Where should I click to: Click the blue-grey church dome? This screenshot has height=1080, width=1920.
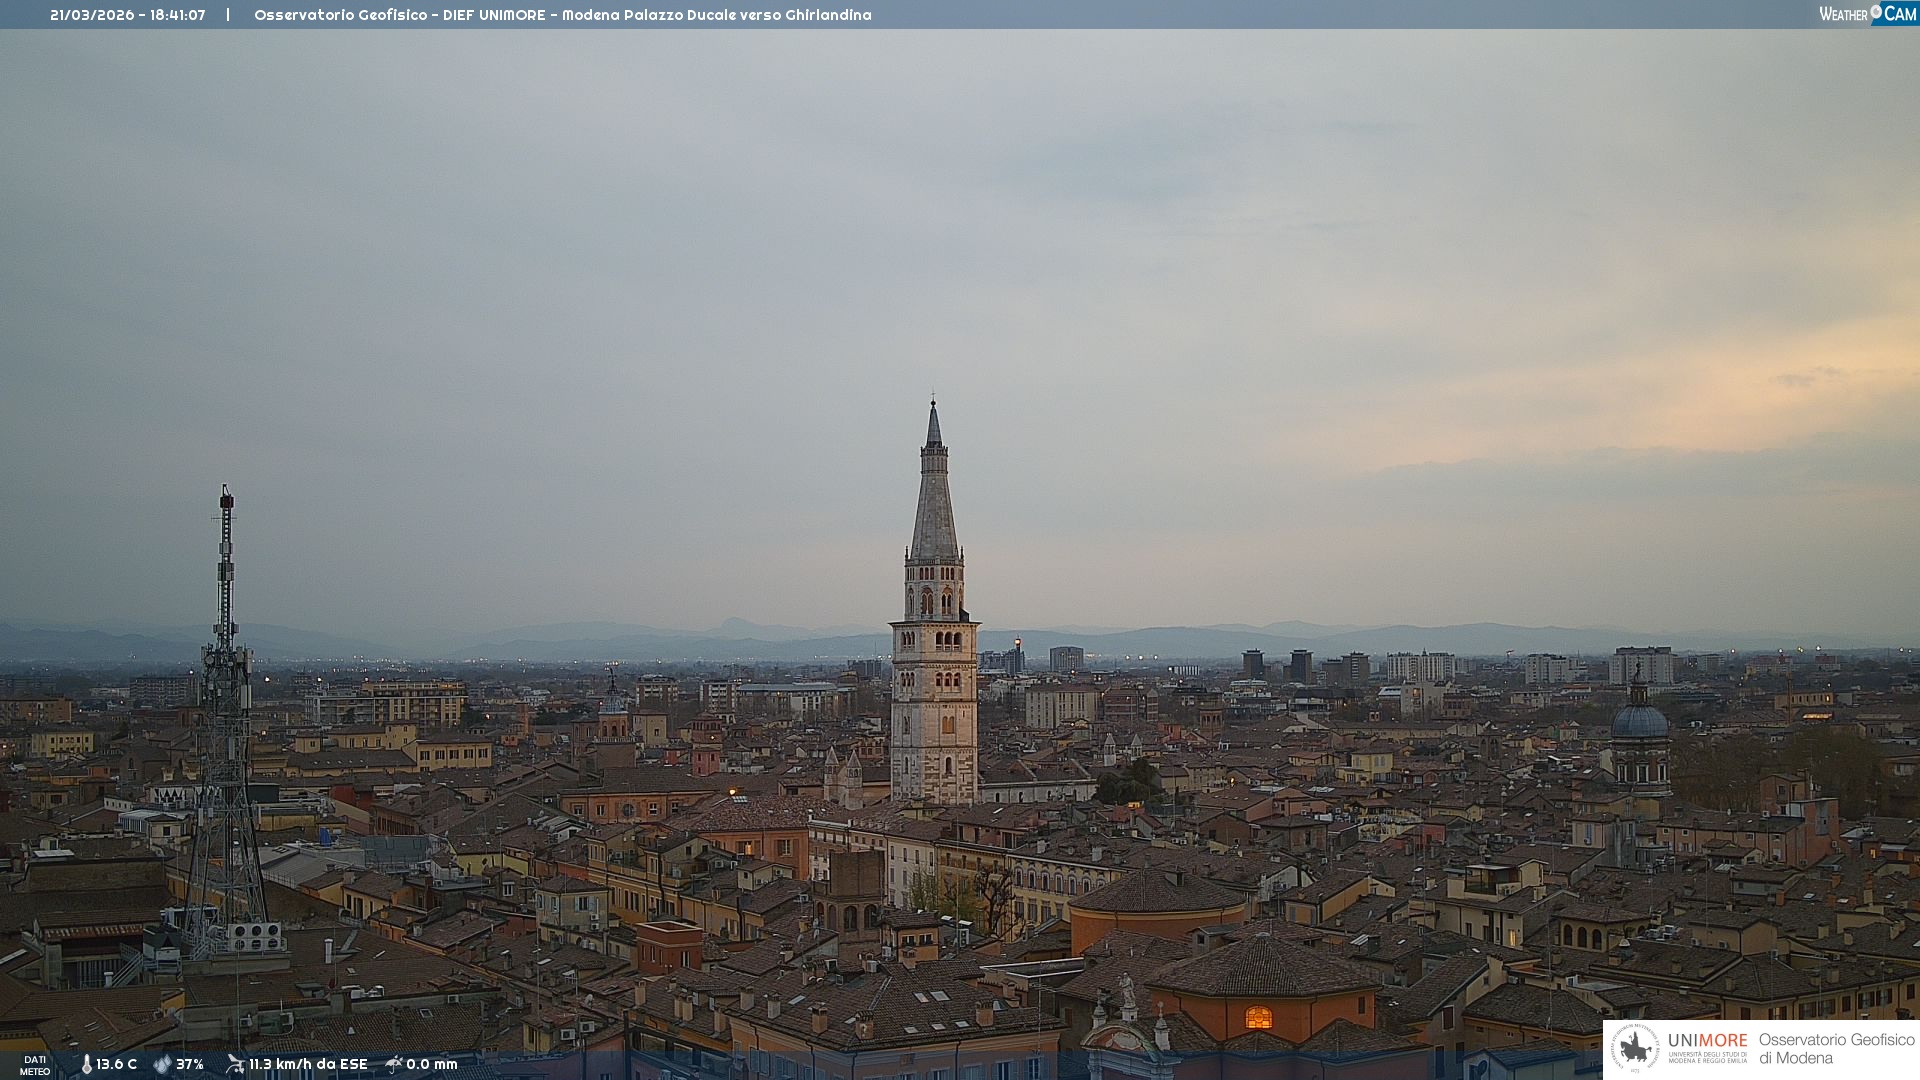(1639, 721)
